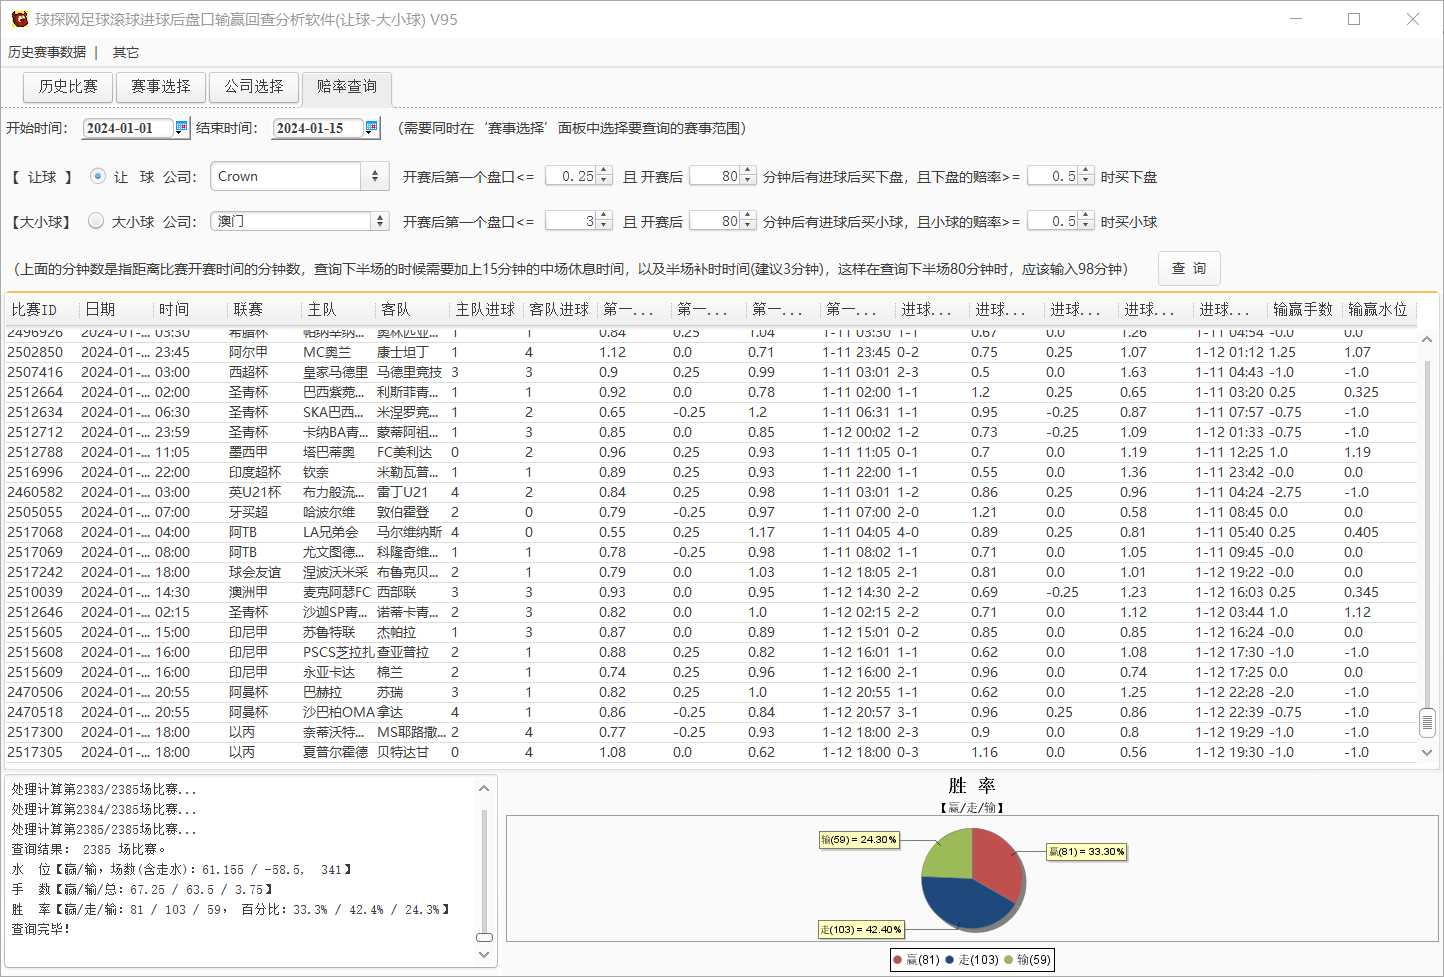Sort by the 主队进球 column header

487,309
